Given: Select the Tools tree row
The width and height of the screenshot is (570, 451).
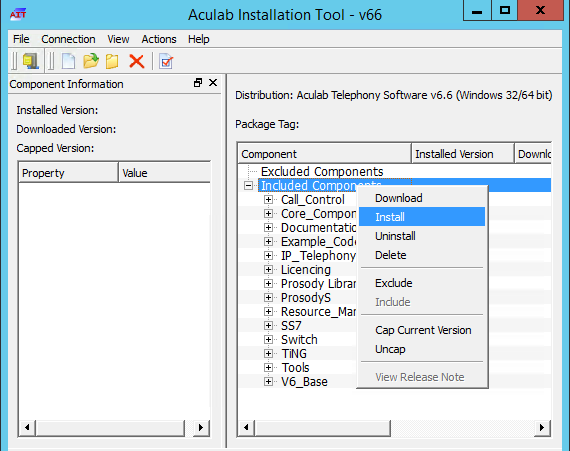Looking at the screenshot, I should pyautogui.click(x=295, y=367).
